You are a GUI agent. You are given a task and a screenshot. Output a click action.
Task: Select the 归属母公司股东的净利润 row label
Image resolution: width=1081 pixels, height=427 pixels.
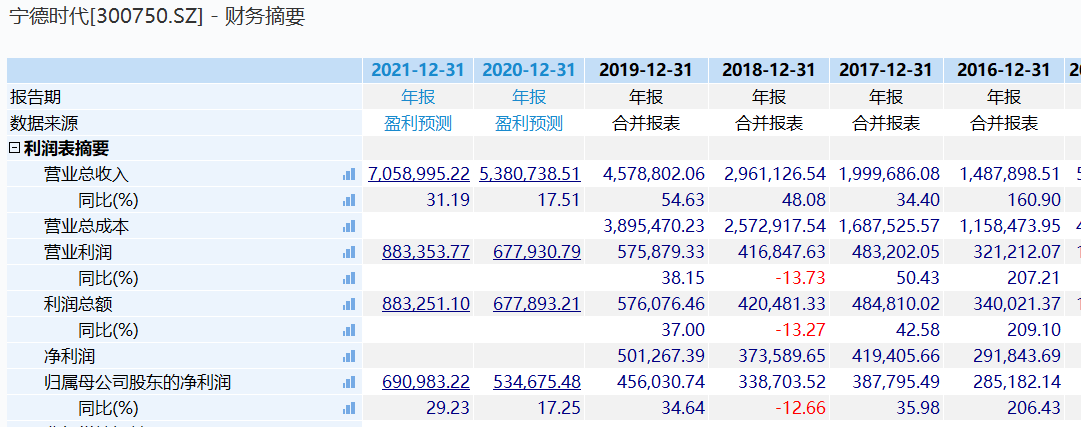[137, 382]
